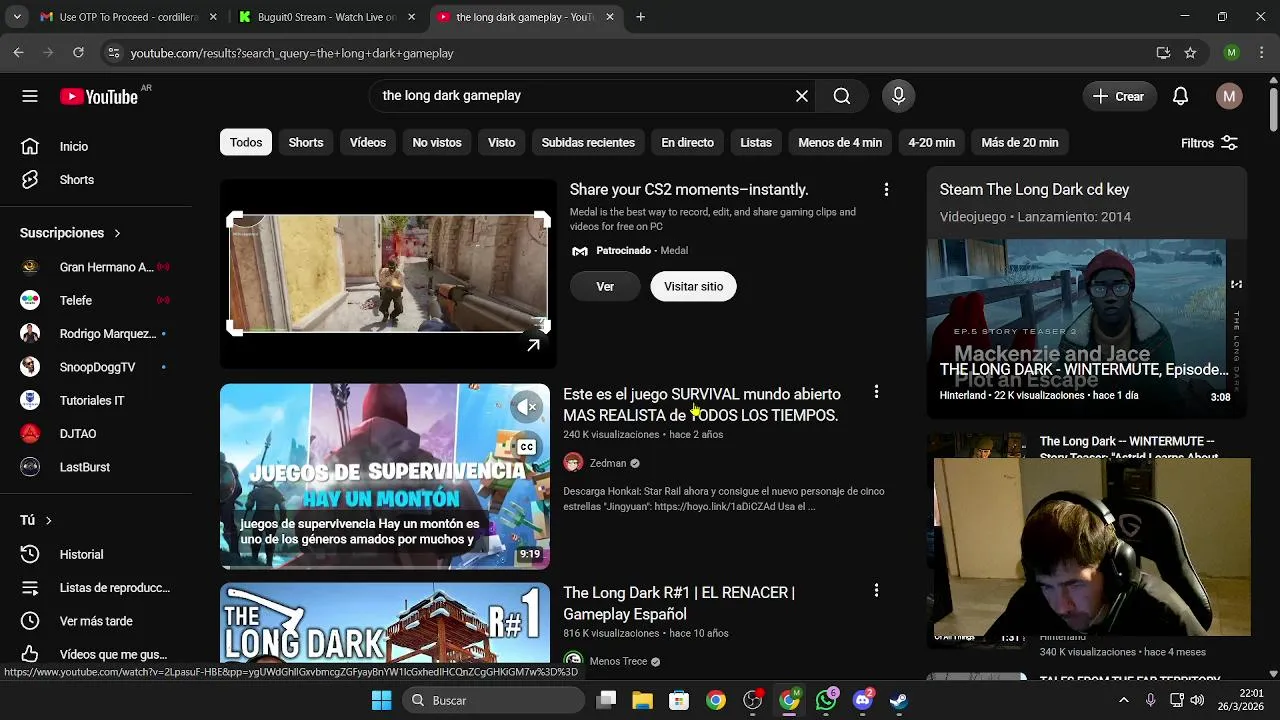Open Rodrigo Marquez... subscription
1280x720 pixels.
point(96,334)
